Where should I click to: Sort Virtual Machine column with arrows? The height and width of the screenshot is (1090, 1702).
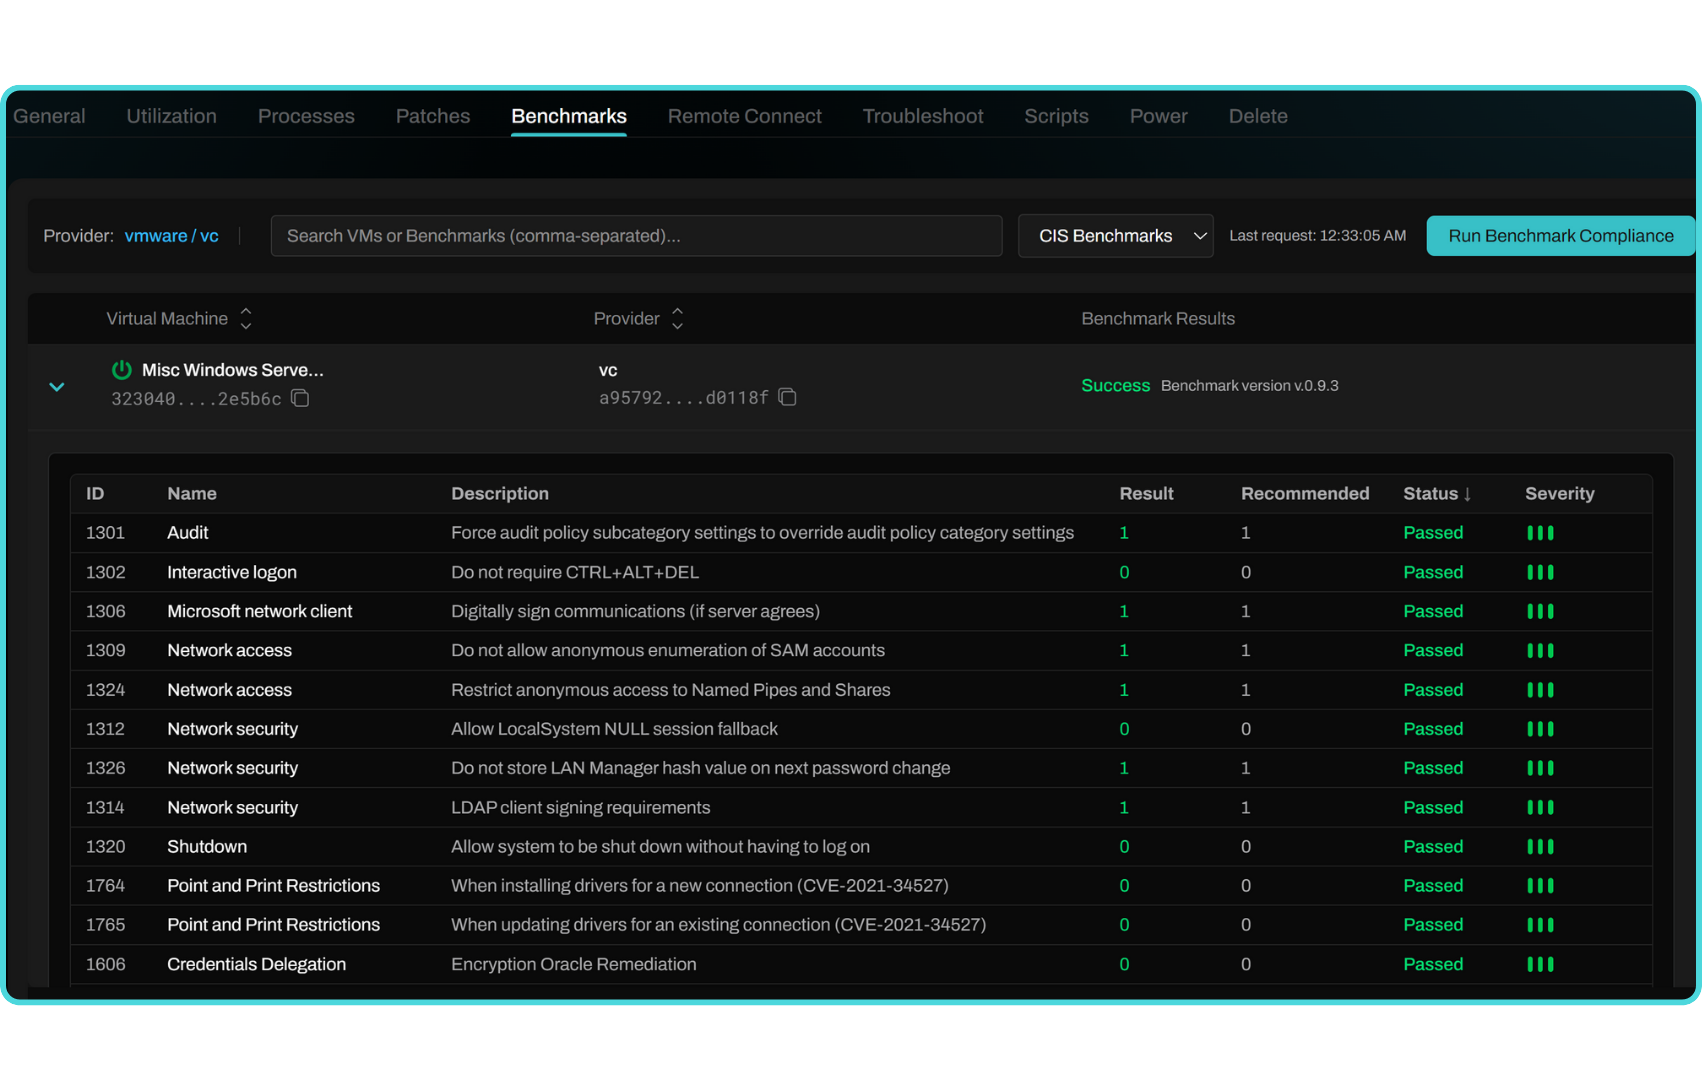click(x=246, y=319)
